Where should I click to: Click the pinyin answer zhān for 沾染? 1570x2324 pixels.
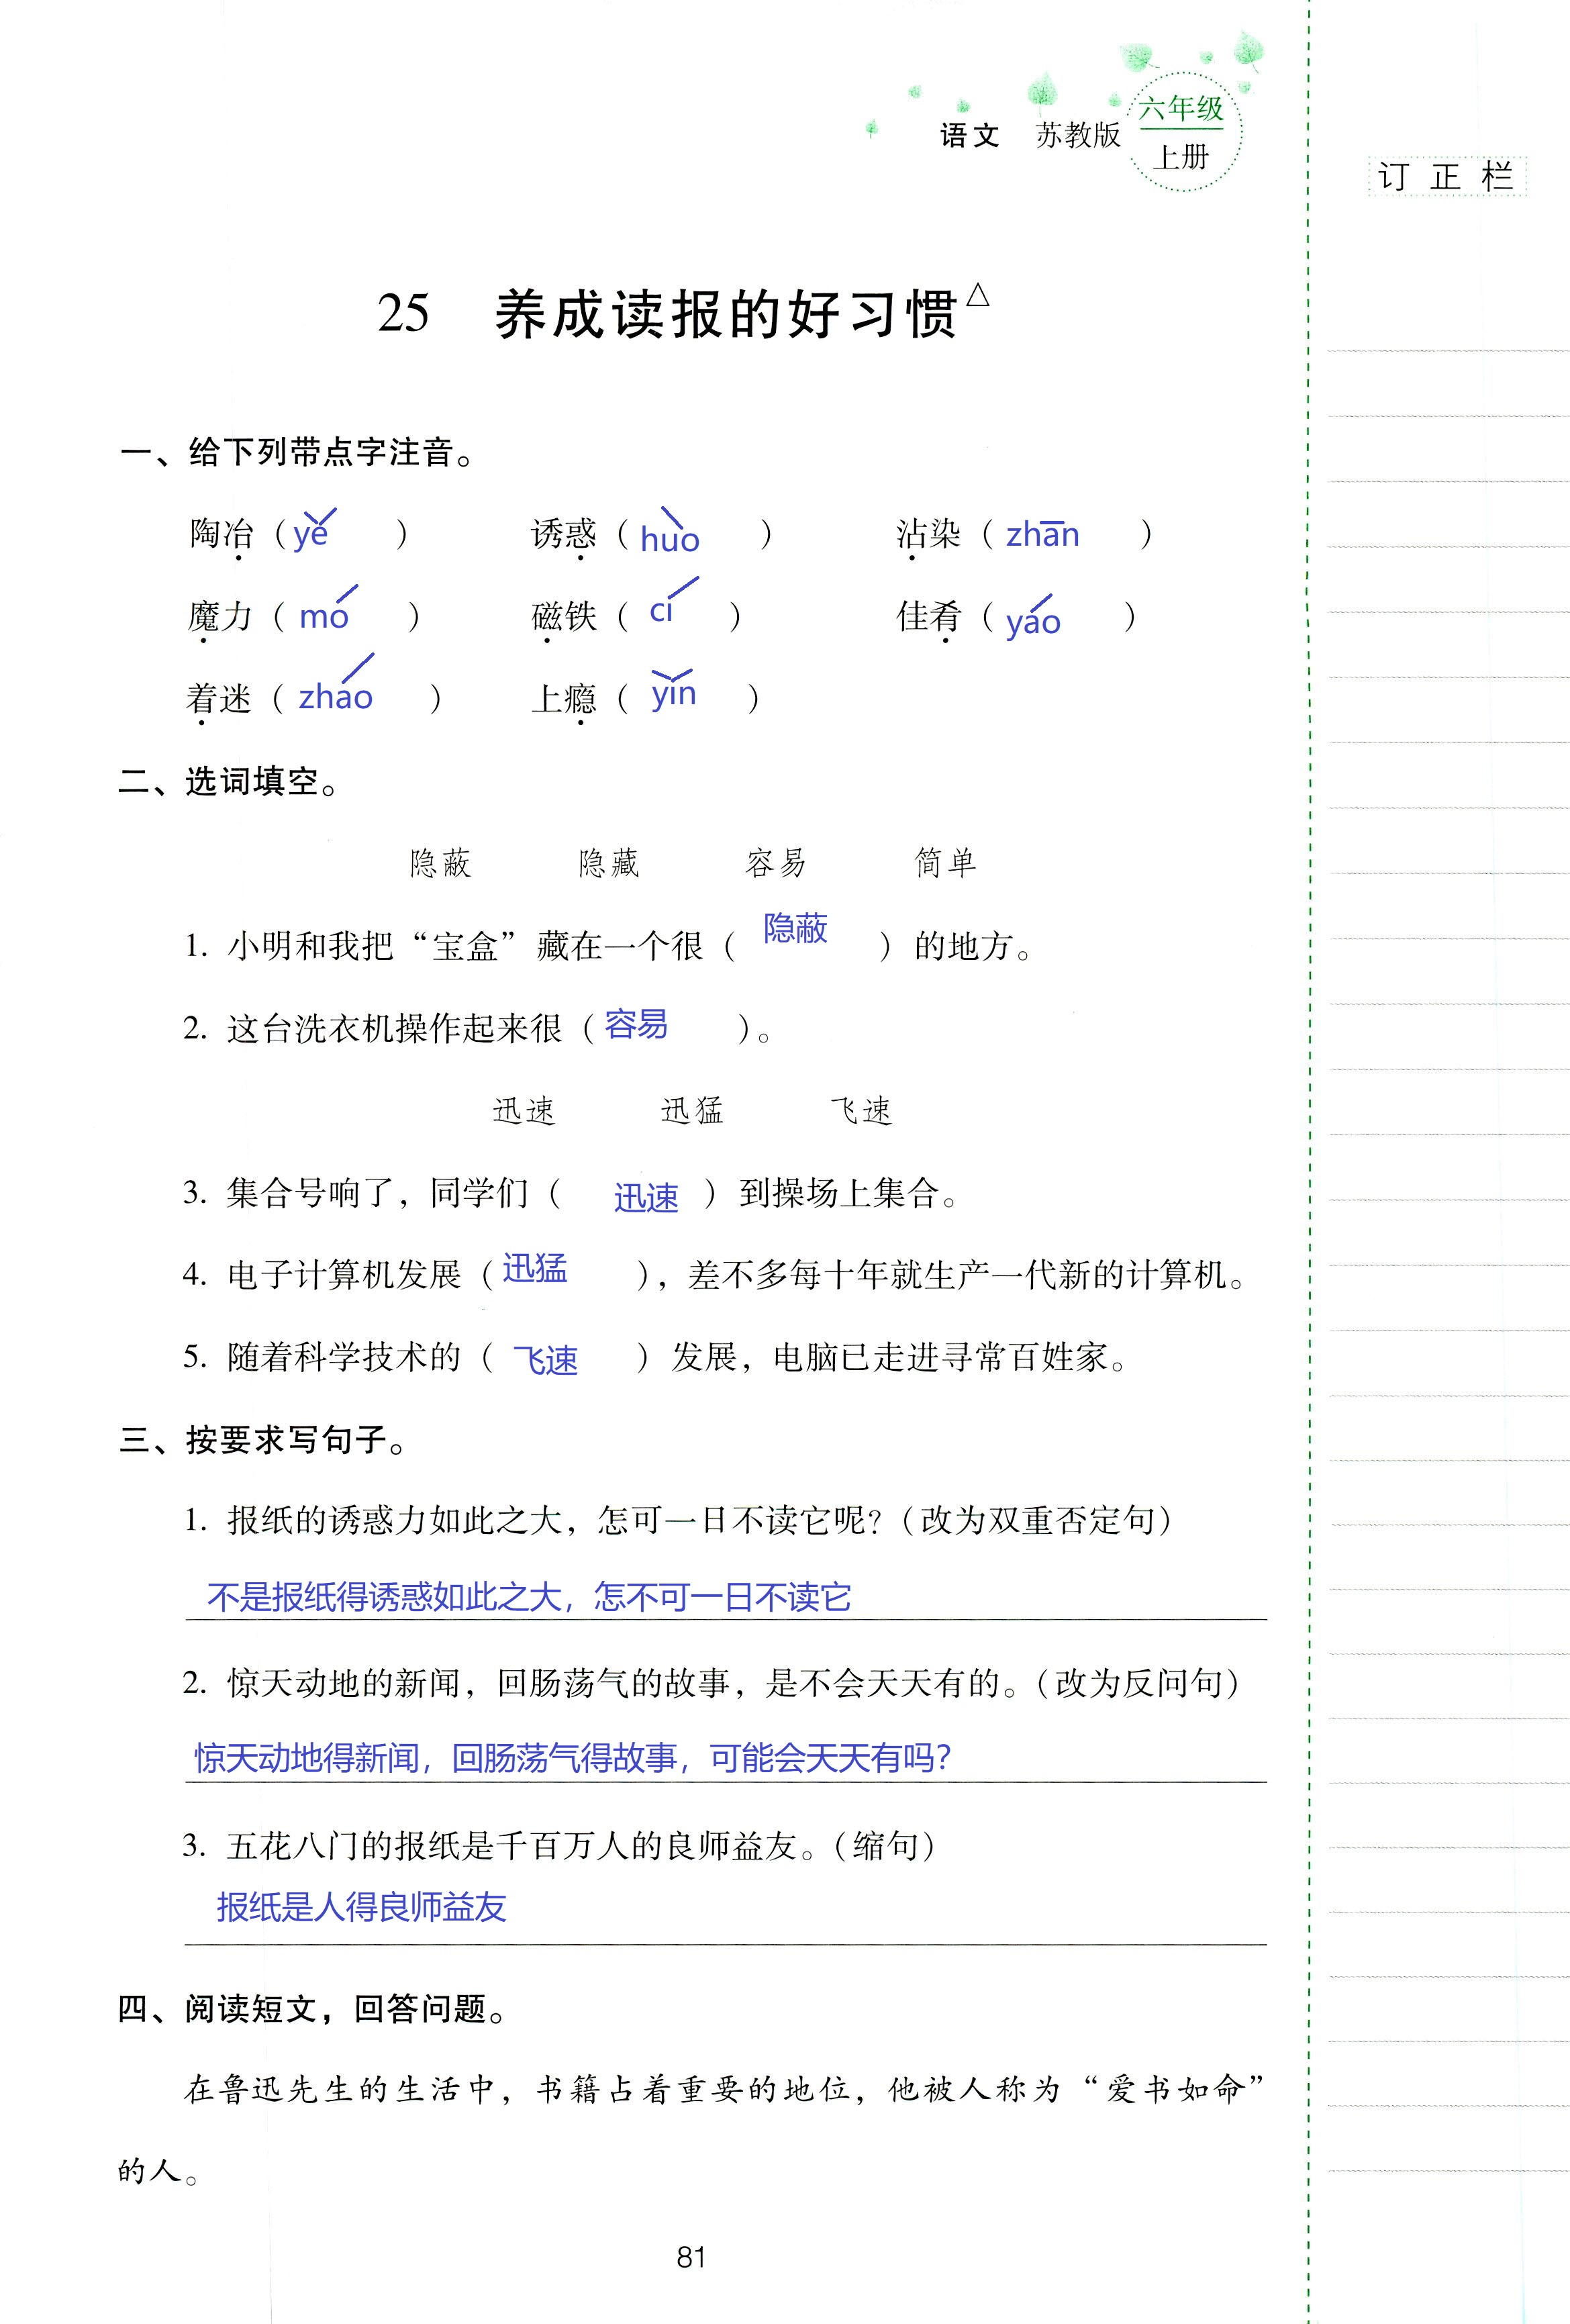(1042, 532)
